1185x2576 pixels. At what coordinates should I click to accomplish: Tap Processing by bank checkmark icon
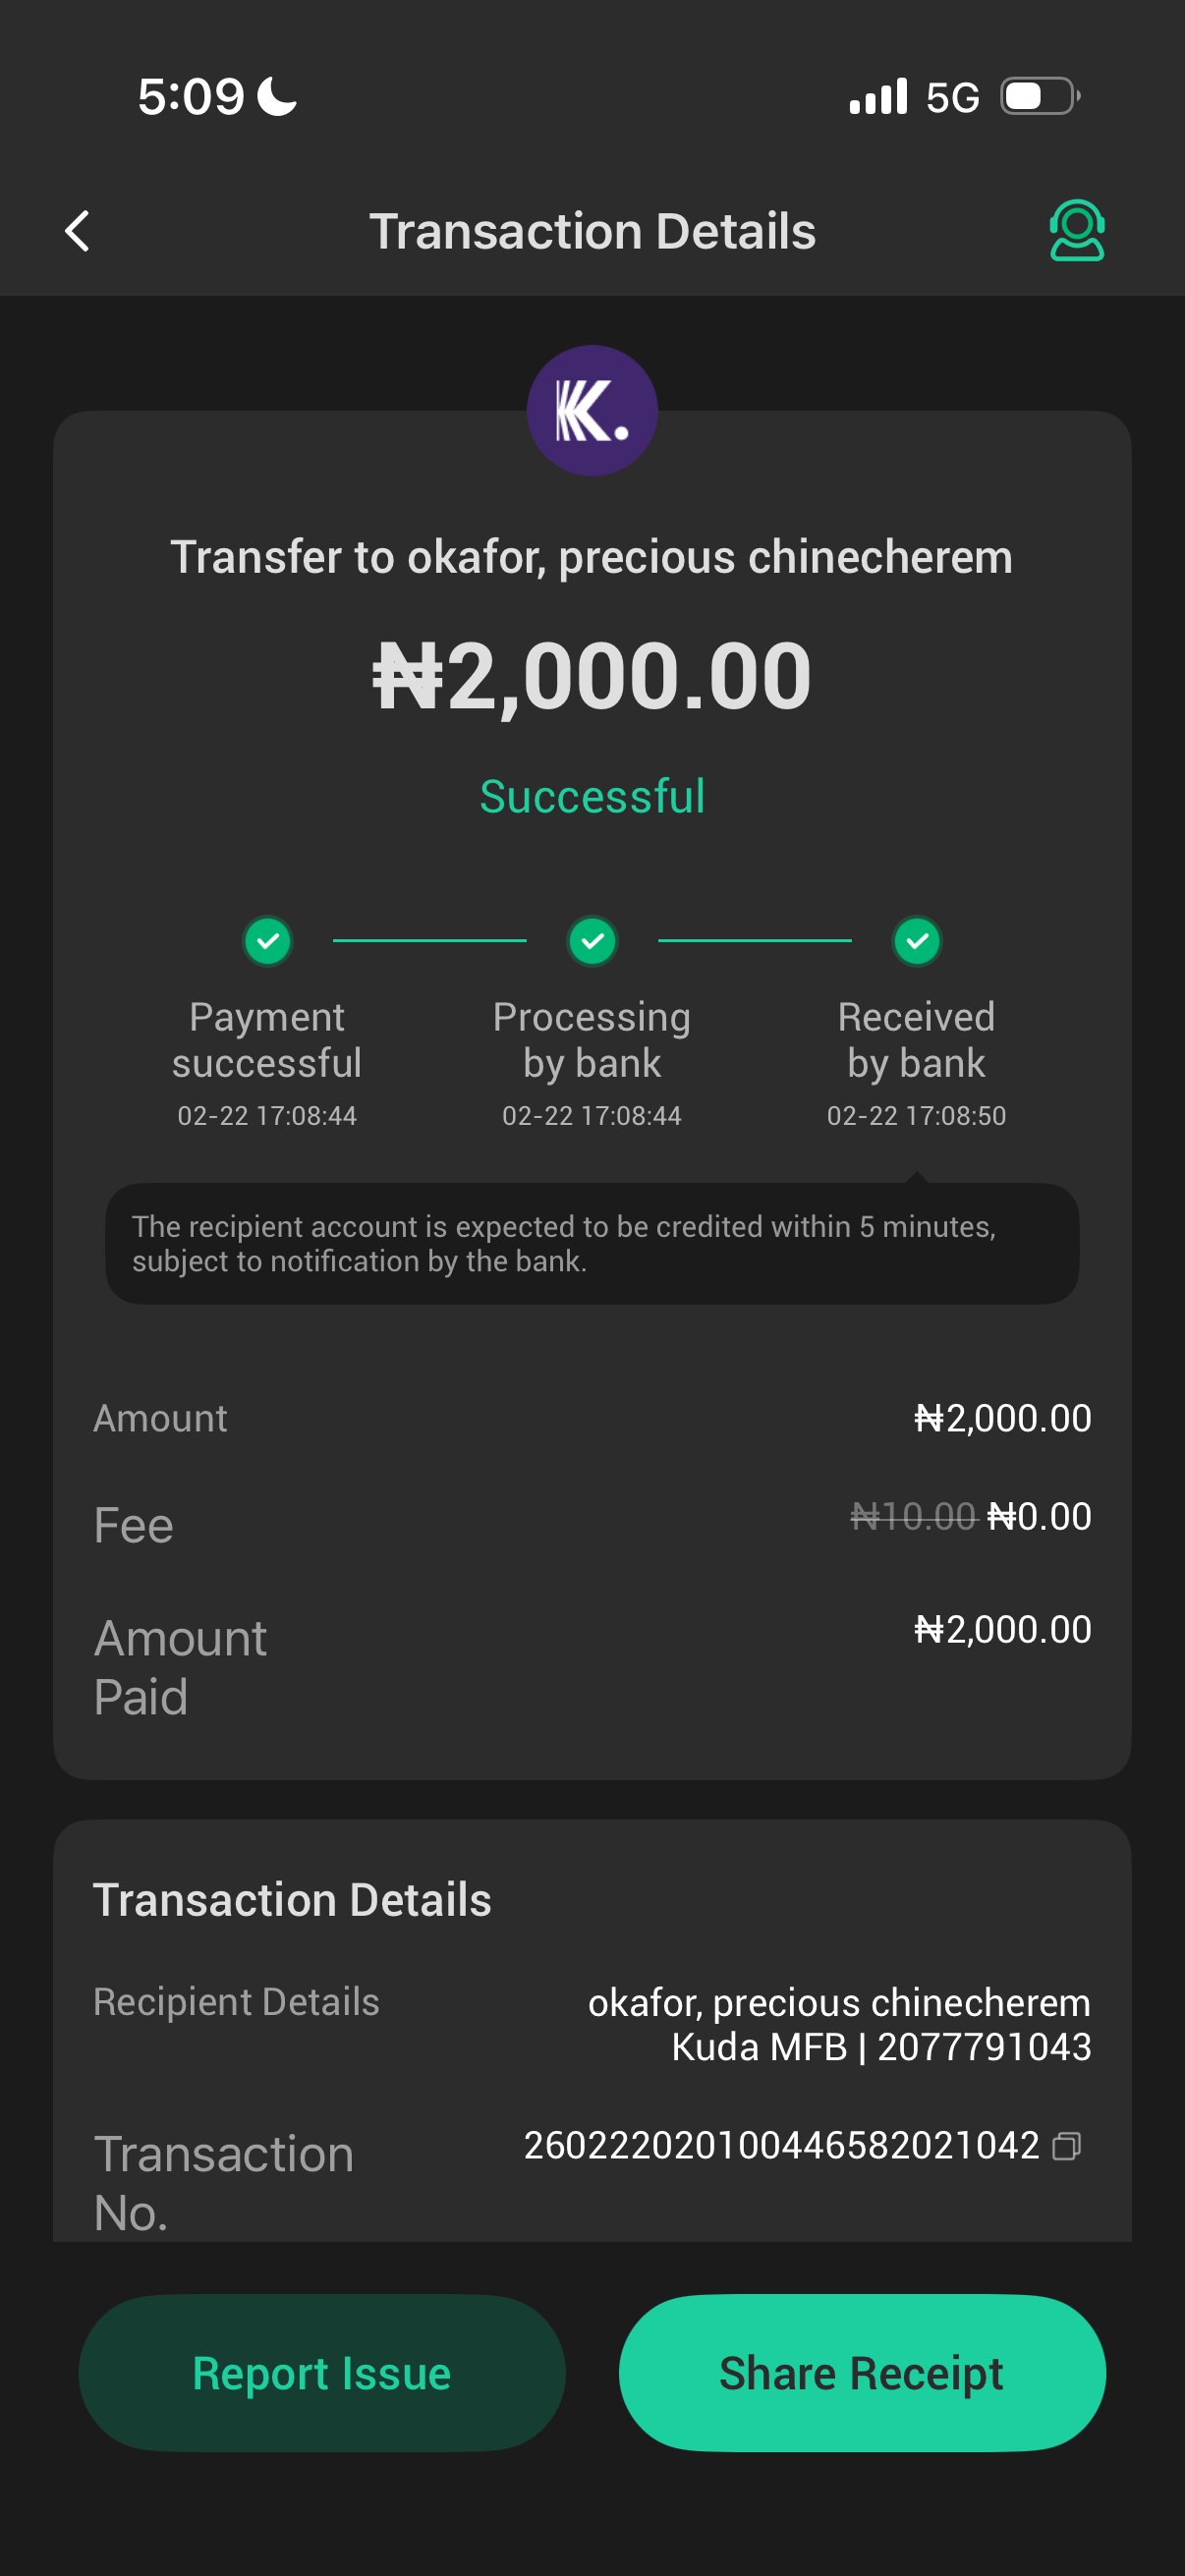point(592,941)
